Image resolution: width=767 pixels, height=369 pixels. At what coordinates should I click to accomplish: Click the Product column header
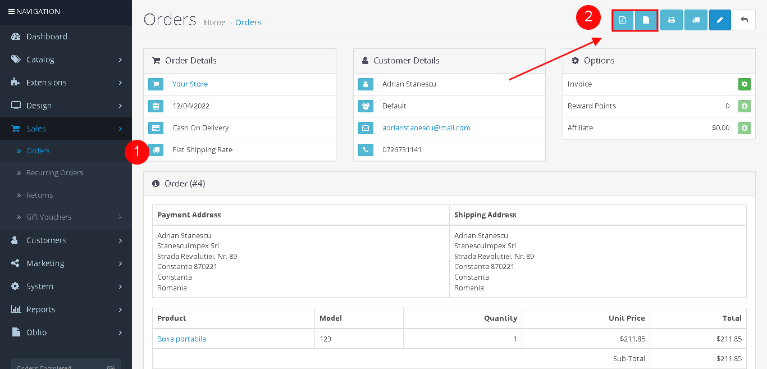172,319
